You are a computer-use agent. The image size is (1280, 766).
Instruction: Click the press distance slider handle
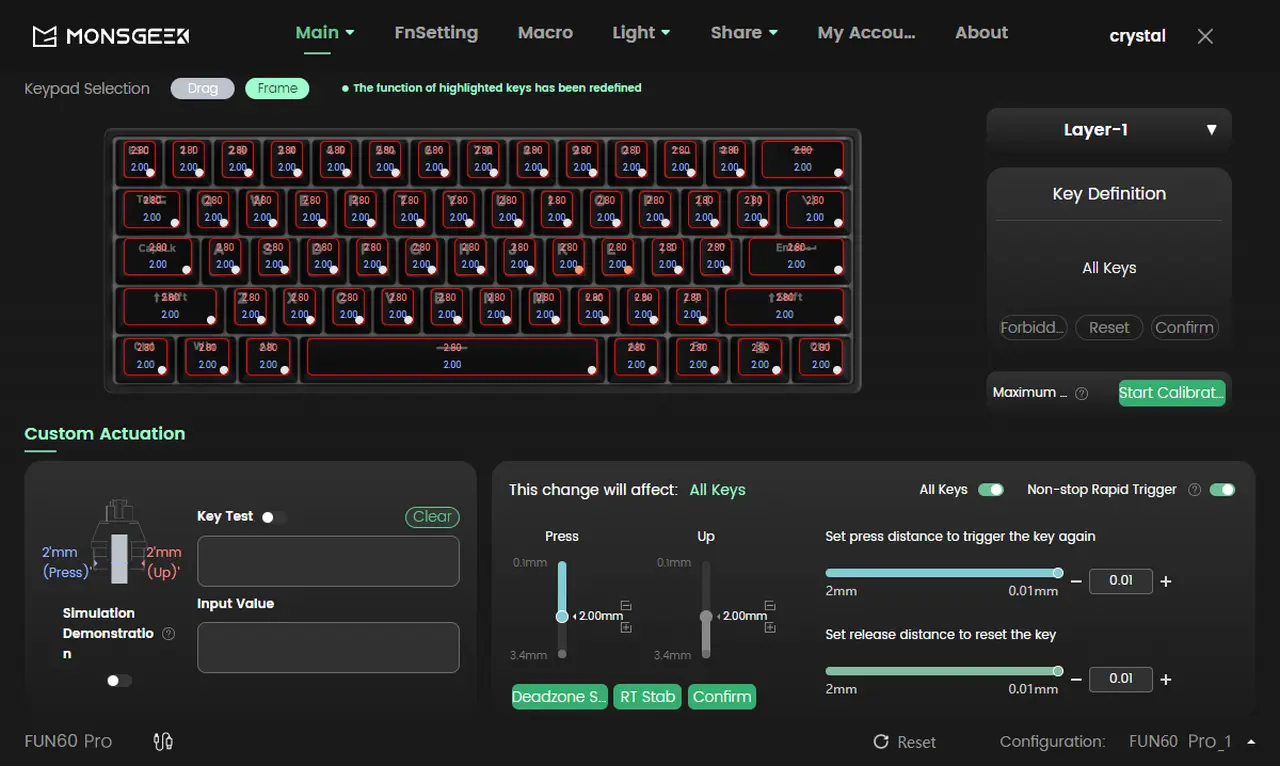pos(1058,573)
